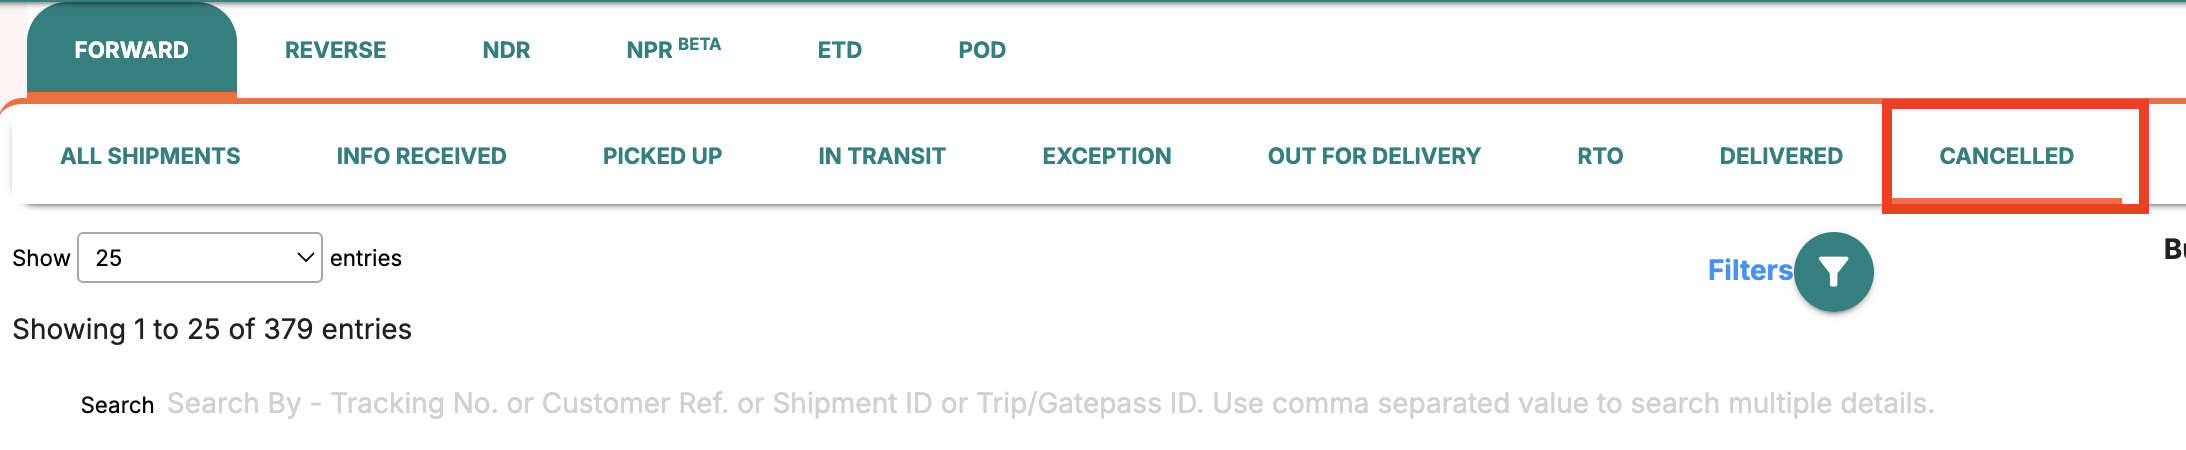
Task: Open the REVERSE shipments tab
Action: coord(335,50)
